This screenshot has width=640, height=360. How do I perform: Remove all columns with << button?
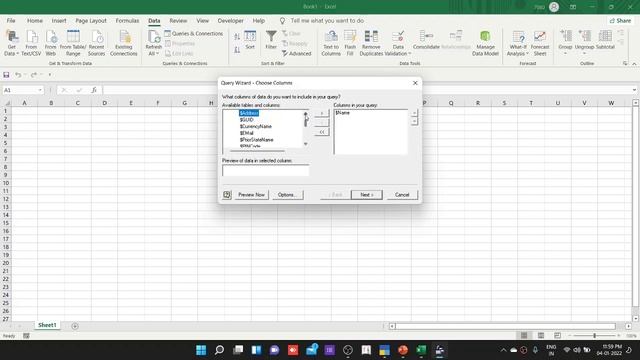[x=322, y=132]
